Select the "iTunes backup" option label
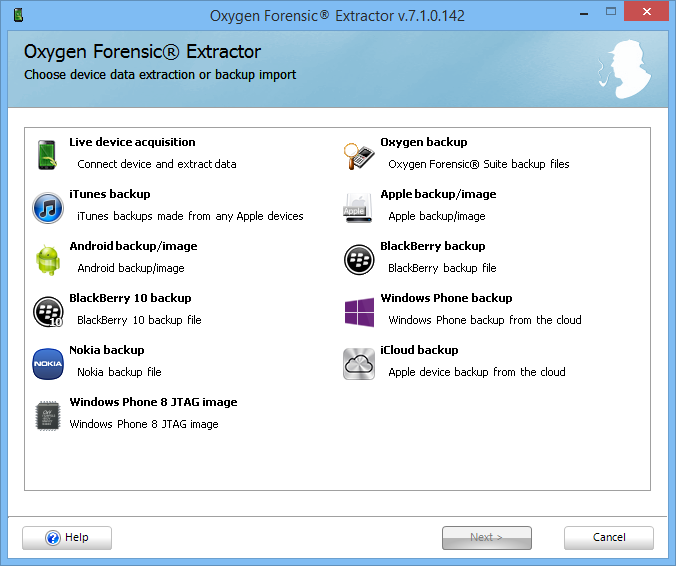 tap(110, 194)
